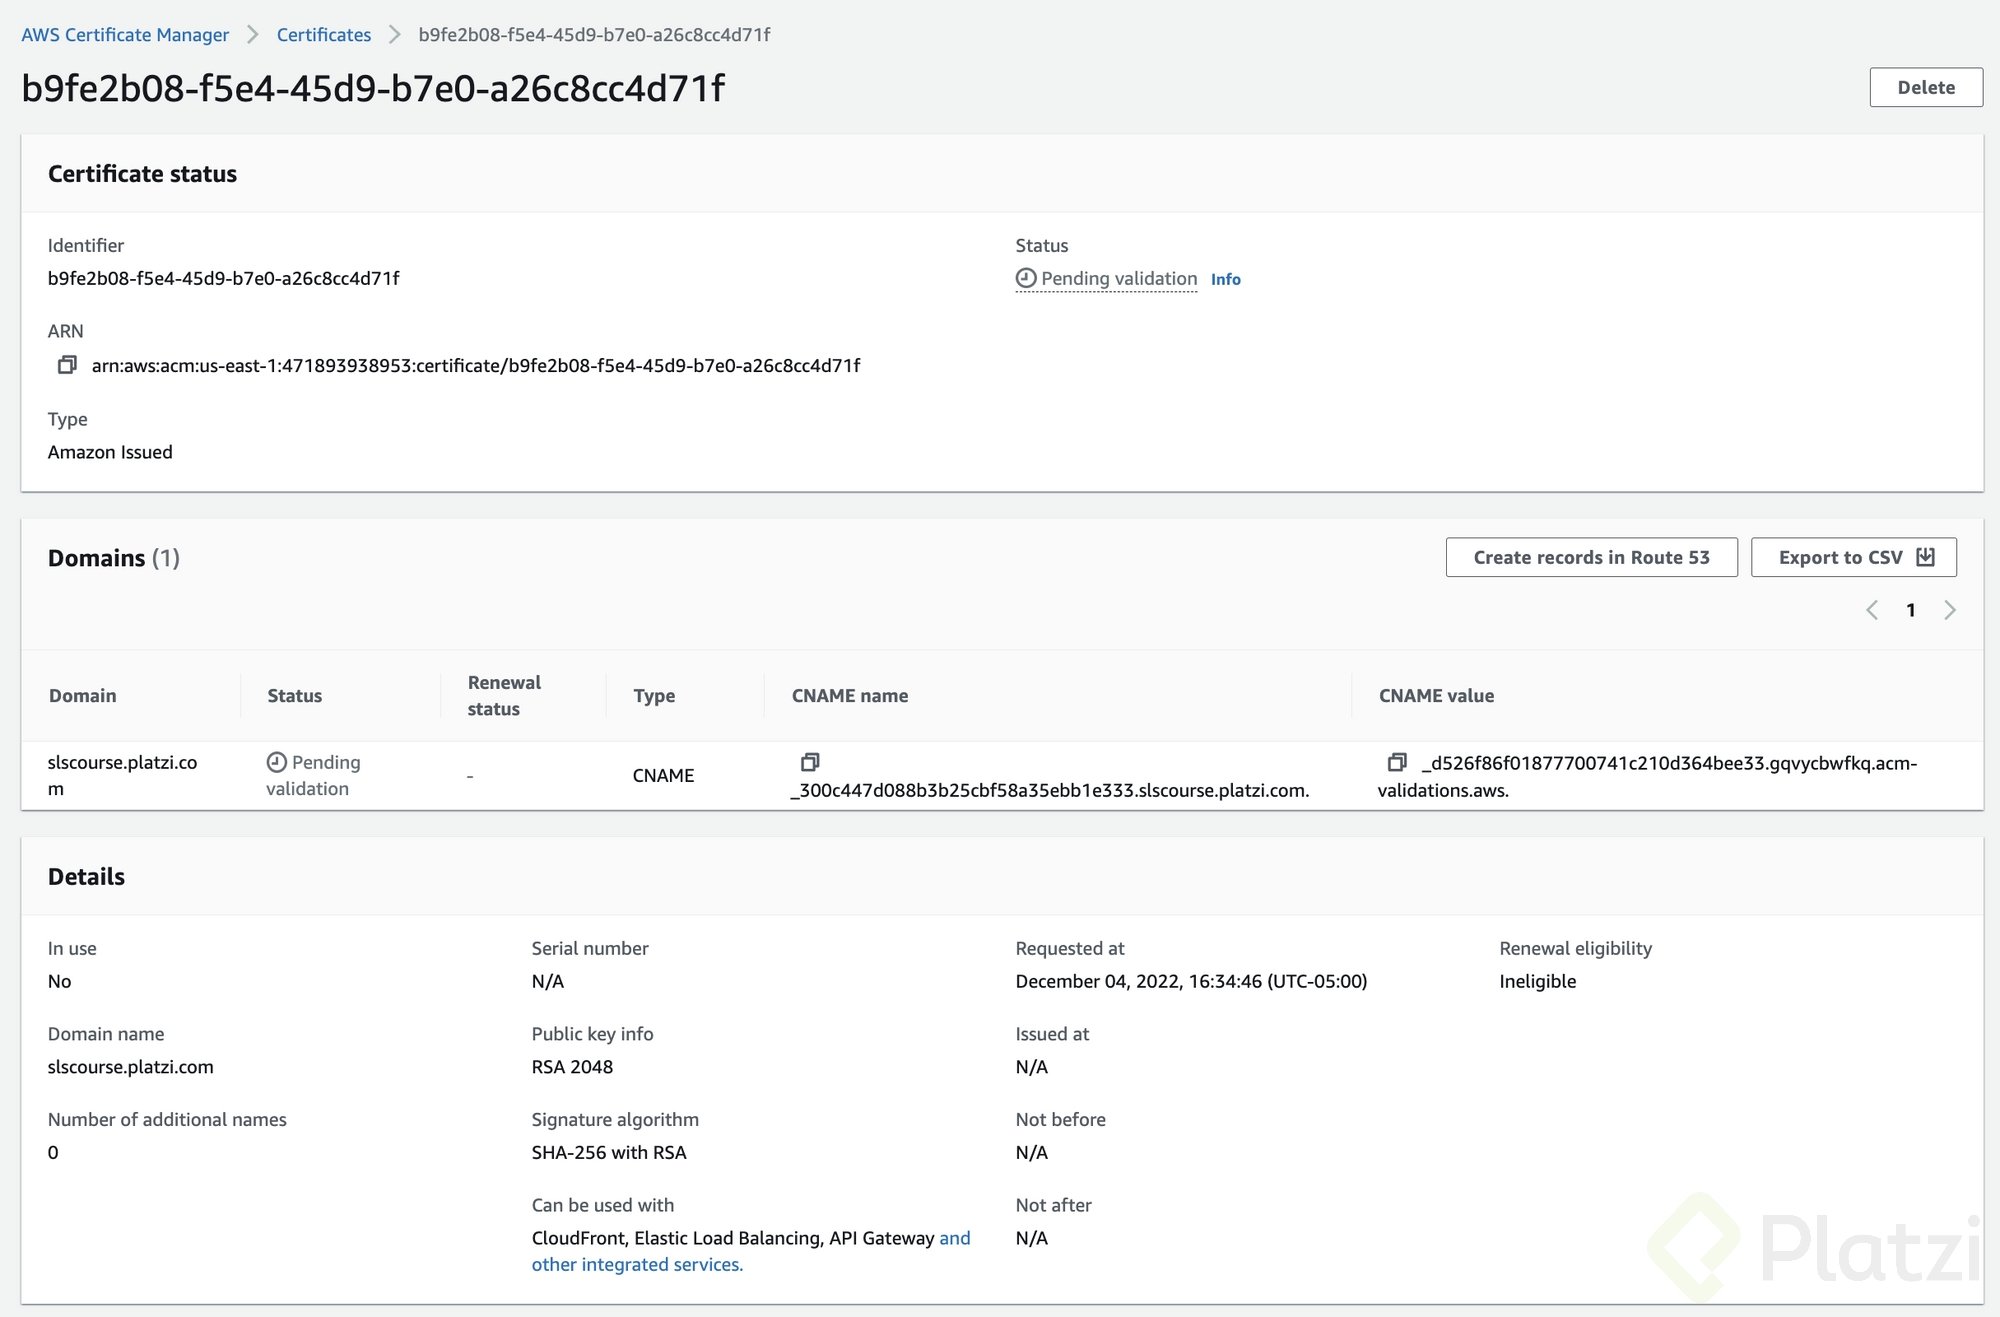This screenshot has width=2000, height=1317.
Task: Click the Amazon Issued type value
Action: pos(110,452)
